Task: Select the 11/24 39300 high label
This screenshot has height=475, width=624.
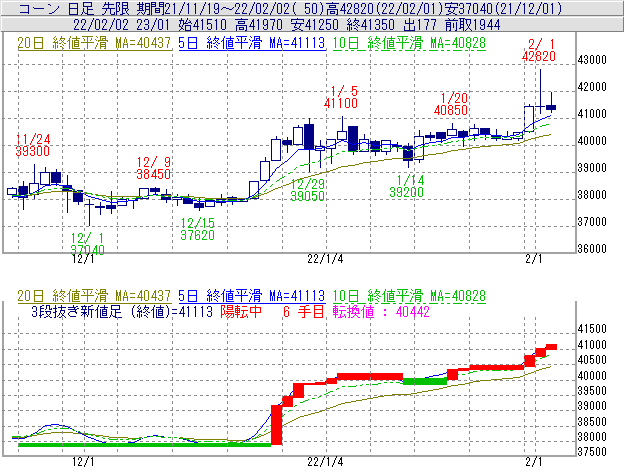Action: tap(33, 145)
